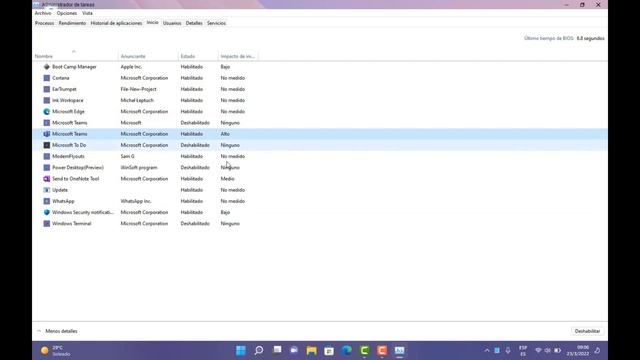Image resolution: width=640 pixels, height=360 pixels.
Task: Click the ESP language indicator
Action: pos(523,351)
